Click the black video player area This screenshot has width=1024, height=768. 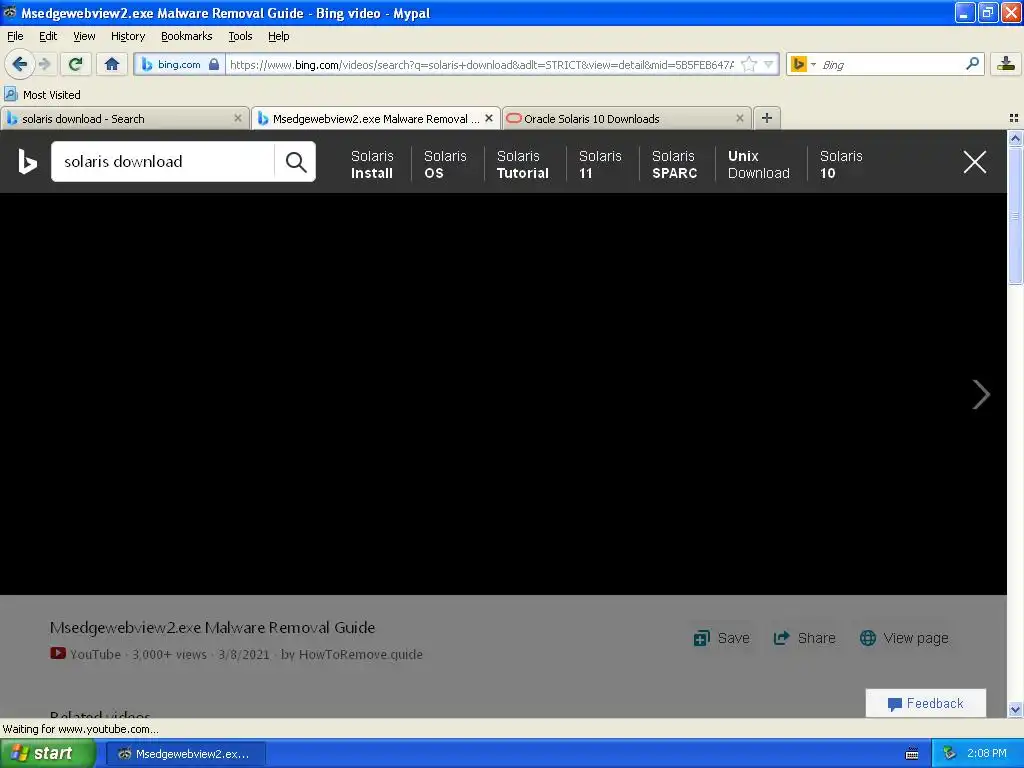(503, 394)
